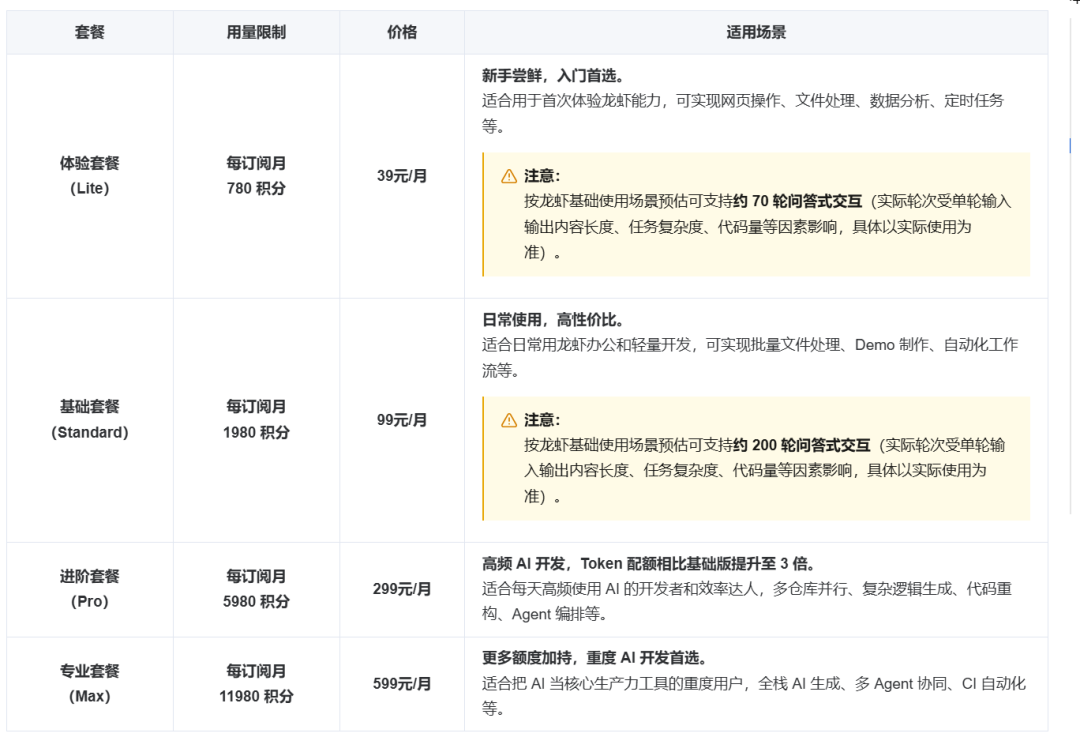Click heading 更多额度加持，重度 AI 开发首选。

595,658
